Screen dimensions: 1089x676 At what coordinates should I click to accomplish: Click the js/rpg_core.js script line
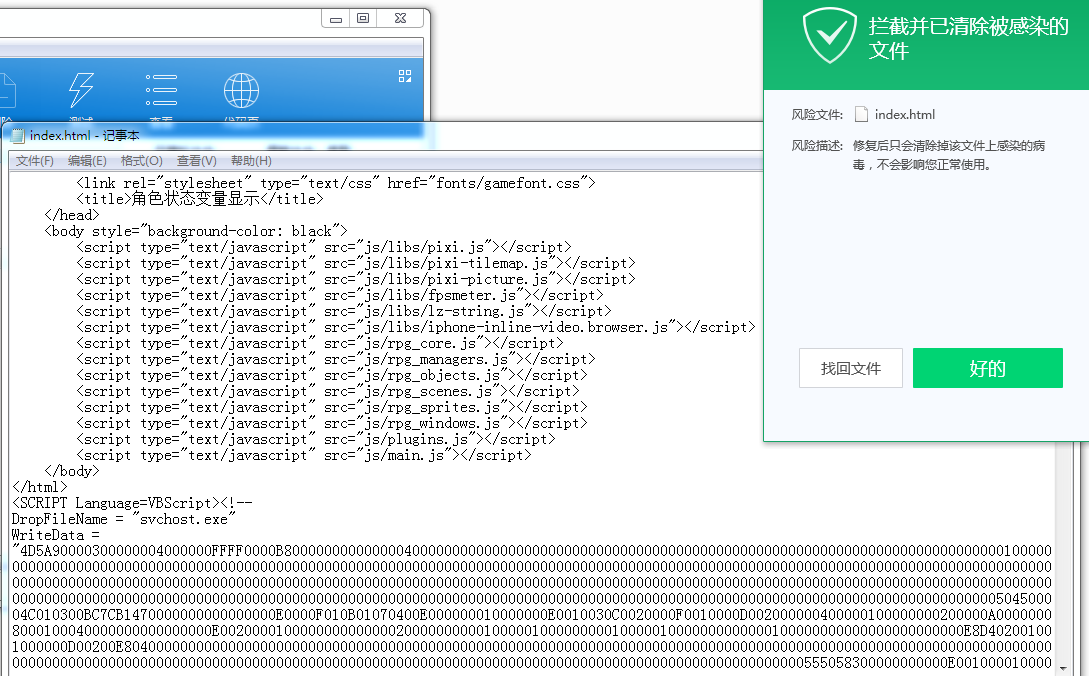(x=319, y=343)
